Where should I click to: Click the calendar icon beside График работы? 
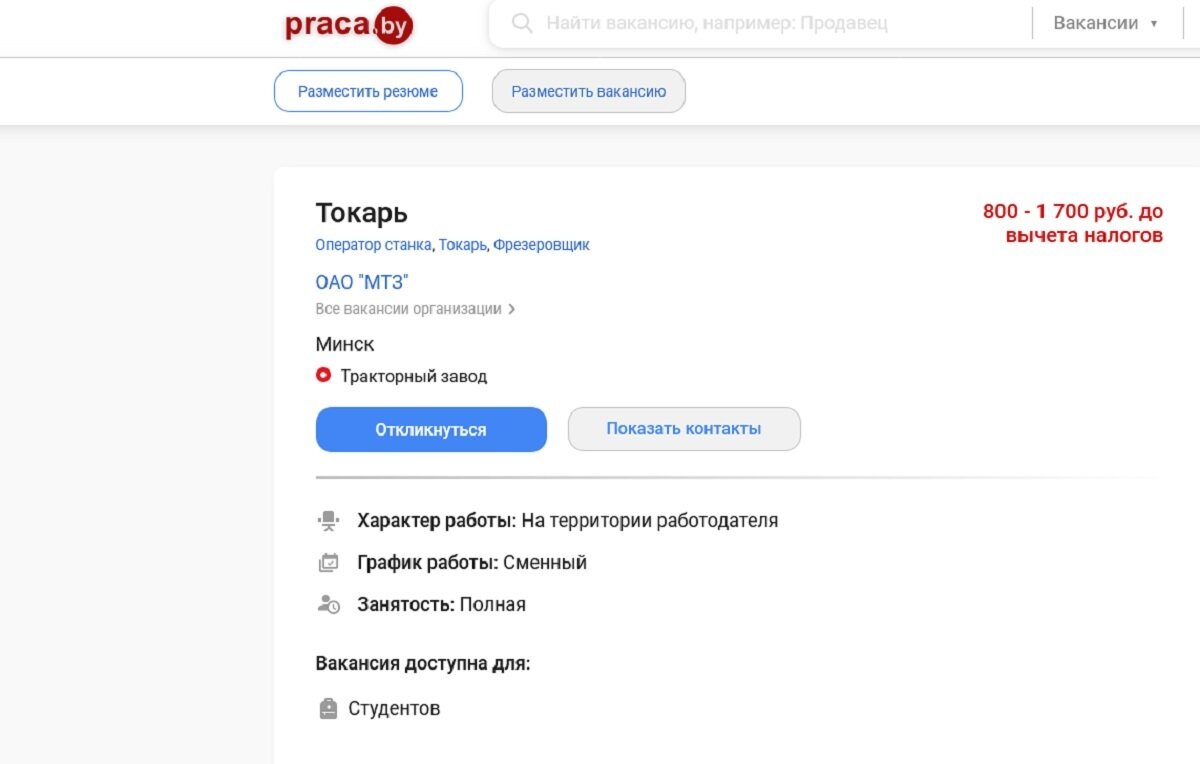[x=328, y=562]
